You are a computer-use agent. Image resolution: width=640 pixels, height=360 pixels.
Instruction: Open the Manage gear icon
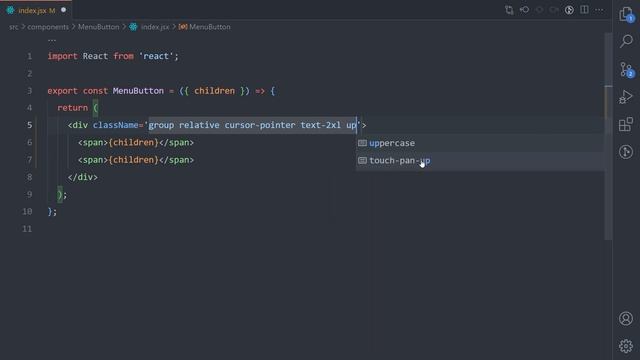(x=626, y=346)
